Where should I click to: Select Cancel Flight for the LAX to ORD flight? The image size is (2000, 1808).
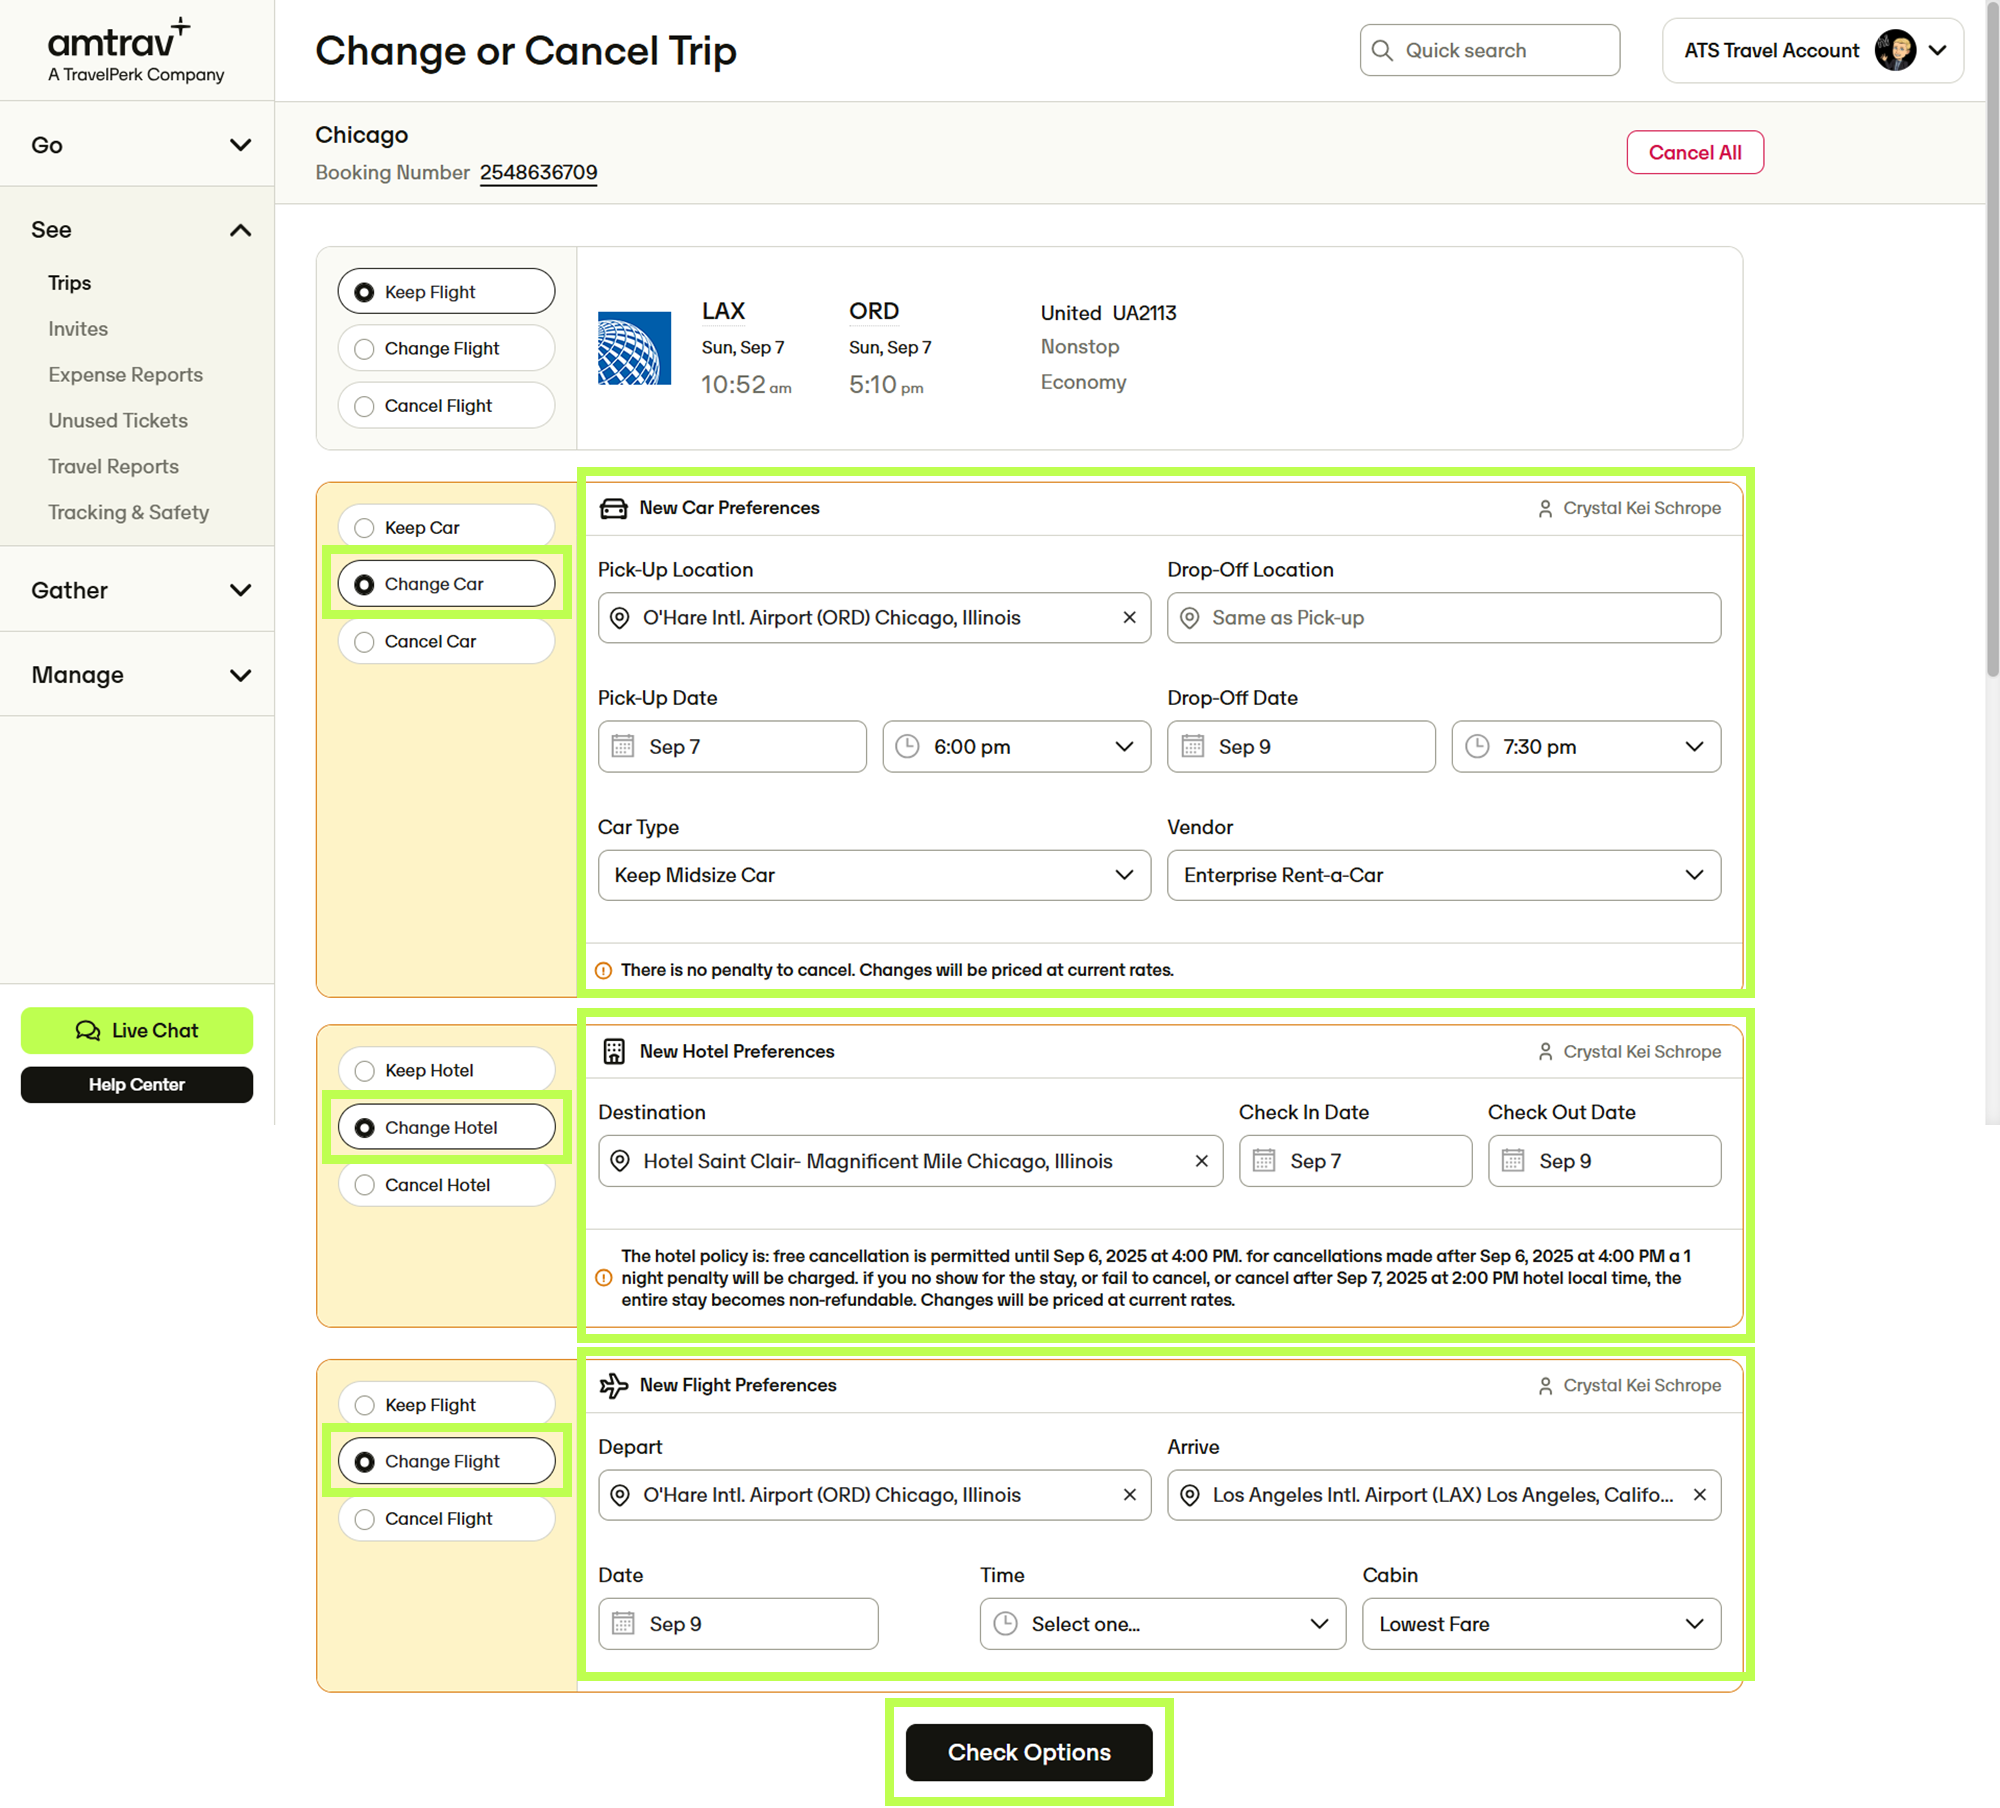pos(446,405)
